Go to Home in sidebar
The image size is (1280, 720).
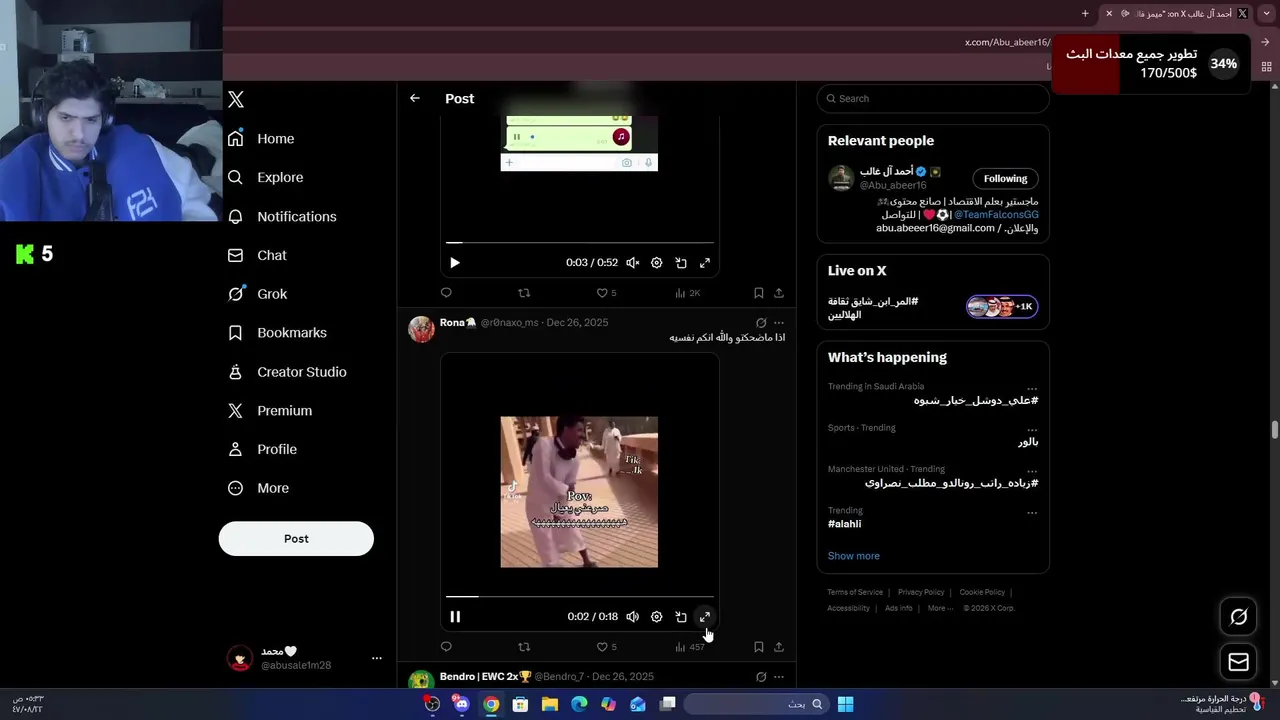(x=261, y=139)
